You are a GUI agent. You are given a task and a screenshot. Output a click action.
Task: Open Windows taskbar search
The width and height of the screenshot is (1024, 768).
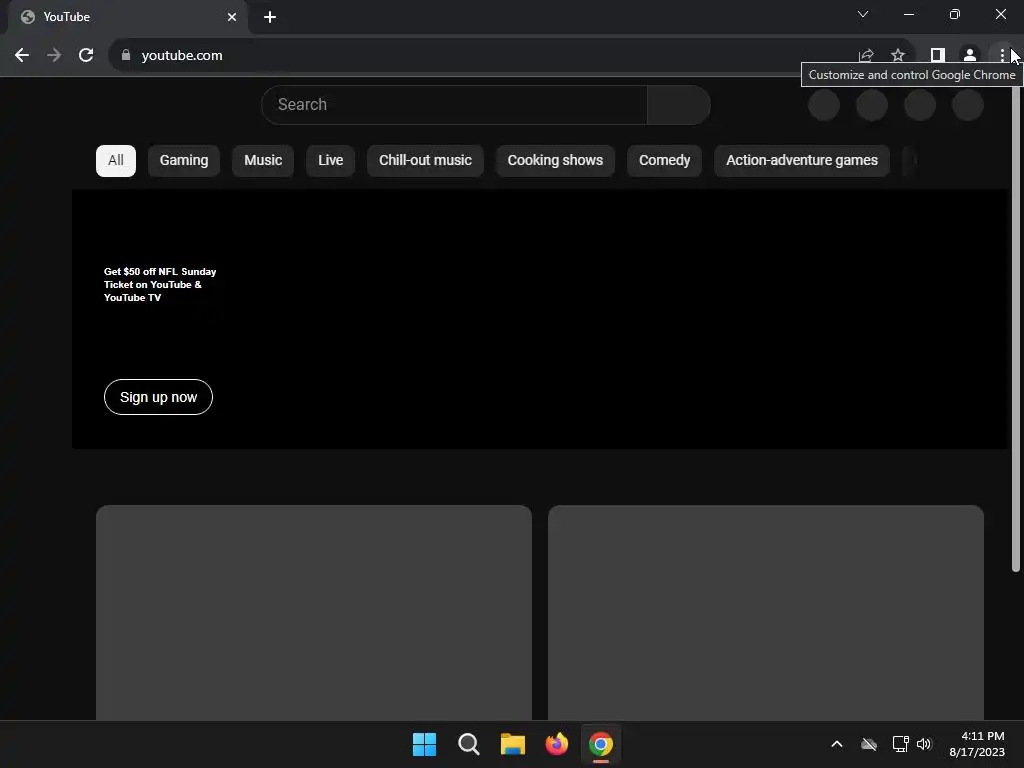[x=469, y=744]
